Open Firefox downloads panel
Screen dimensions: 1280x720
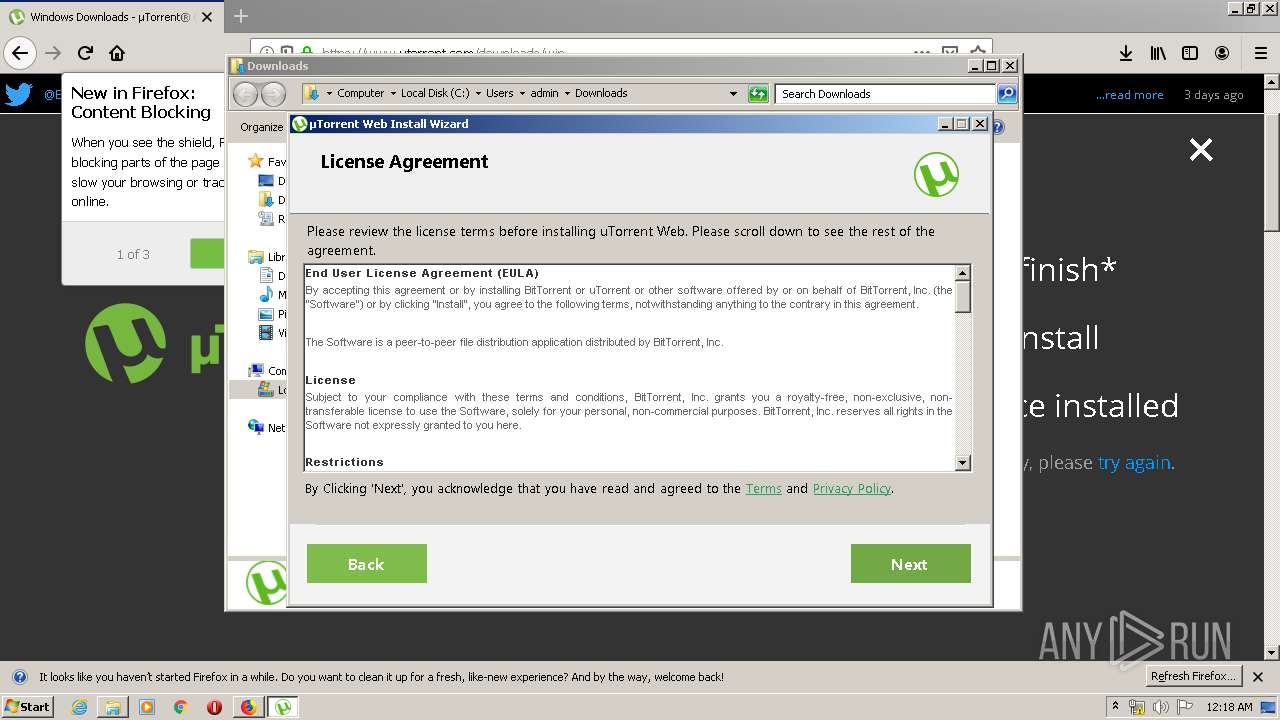1126,53
